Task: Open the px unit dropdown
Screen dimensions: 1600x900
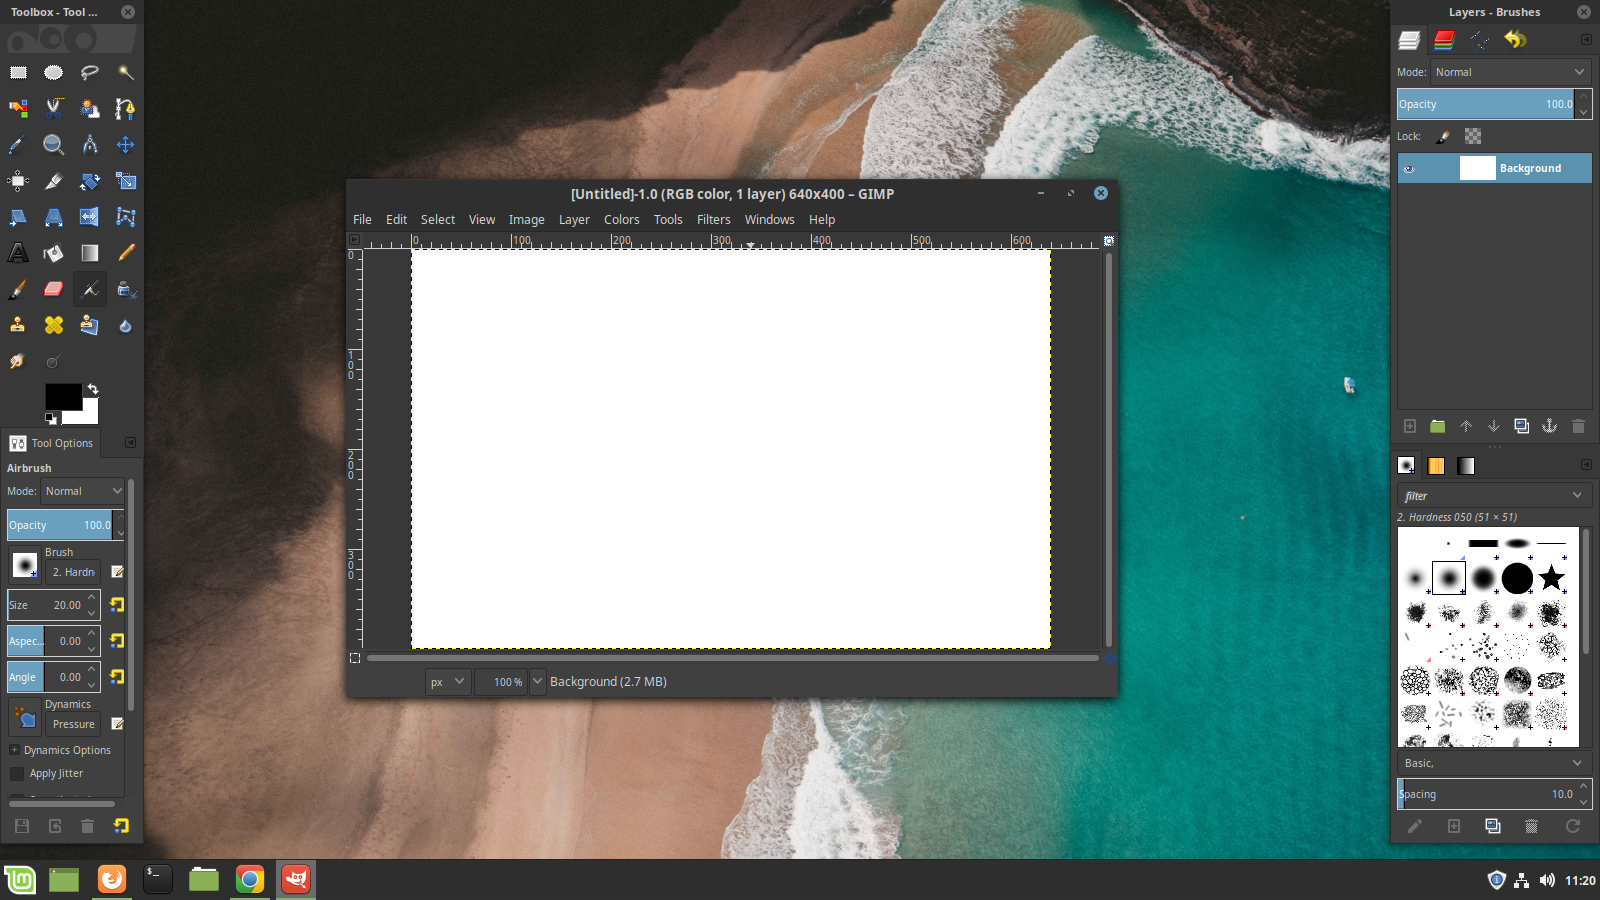Action: (x=447, y=682)
